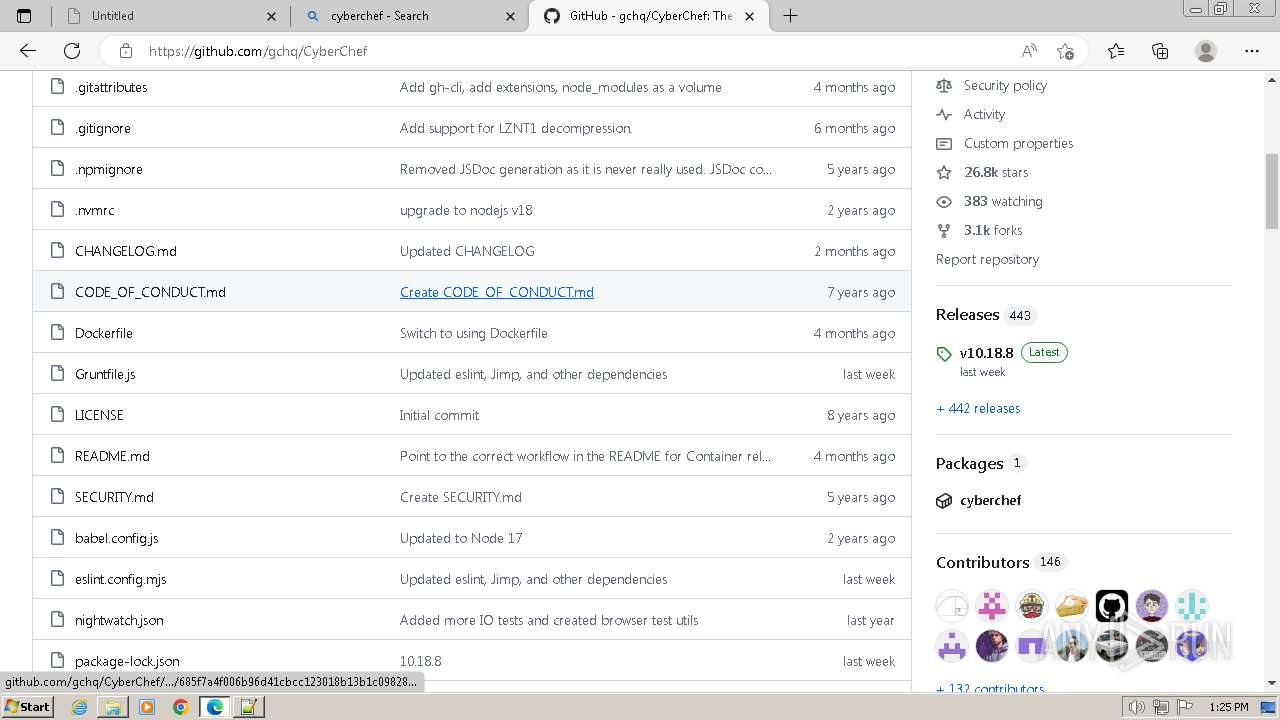The height and width of the screenshot is (720, 1280).
Task: Switch to the cyberchef Search tab
Action: point(408,16)
